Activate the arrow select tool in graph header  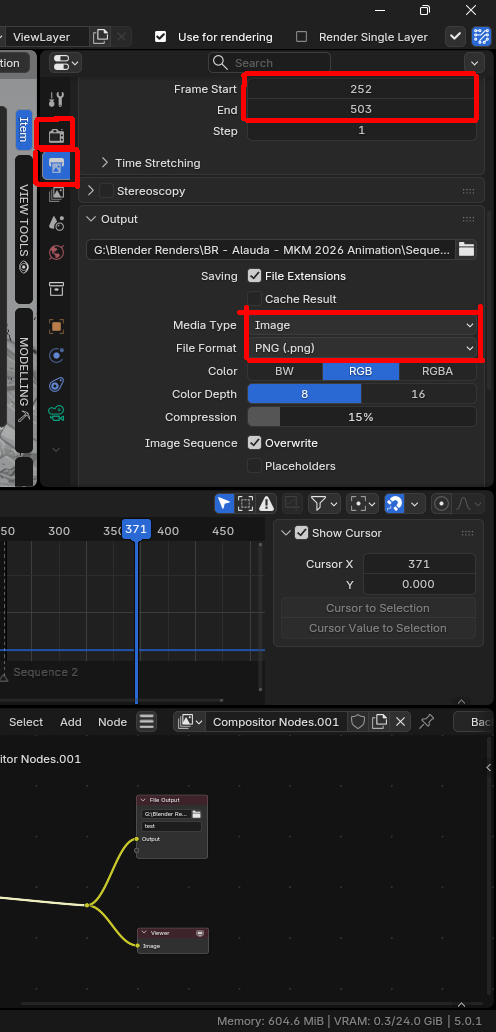224,503
